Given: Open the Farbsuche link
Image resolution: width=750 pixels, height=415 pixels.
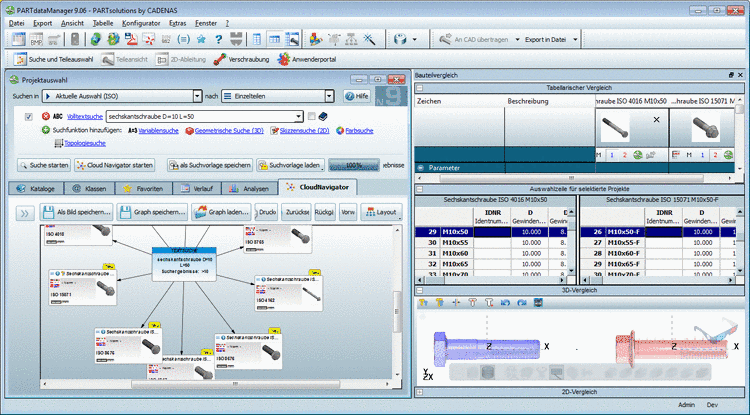Looking at the screenshot, I should point(359,131).
